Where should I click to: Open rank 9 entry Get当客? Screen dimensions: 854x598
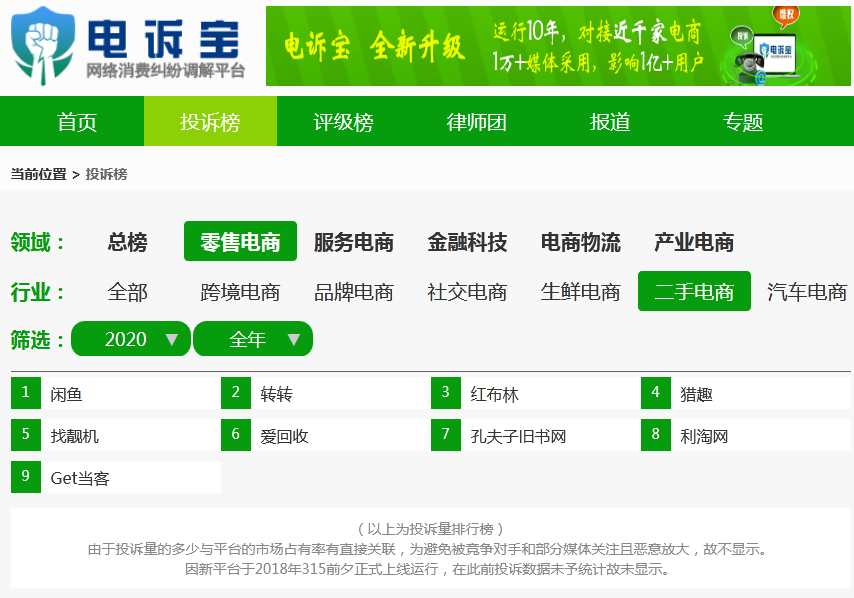tap(116, 477)
